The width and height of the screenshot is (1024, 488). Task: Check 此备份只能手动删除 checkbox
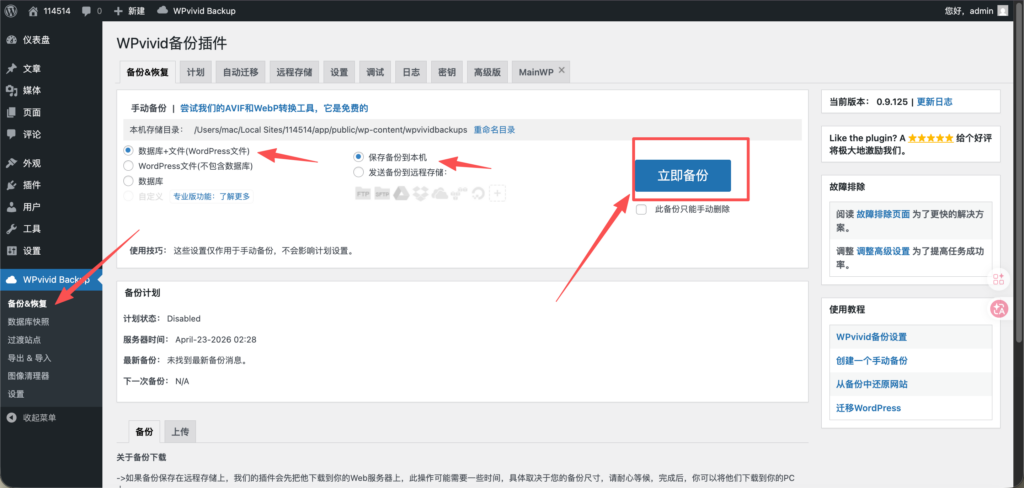[641, 210]
